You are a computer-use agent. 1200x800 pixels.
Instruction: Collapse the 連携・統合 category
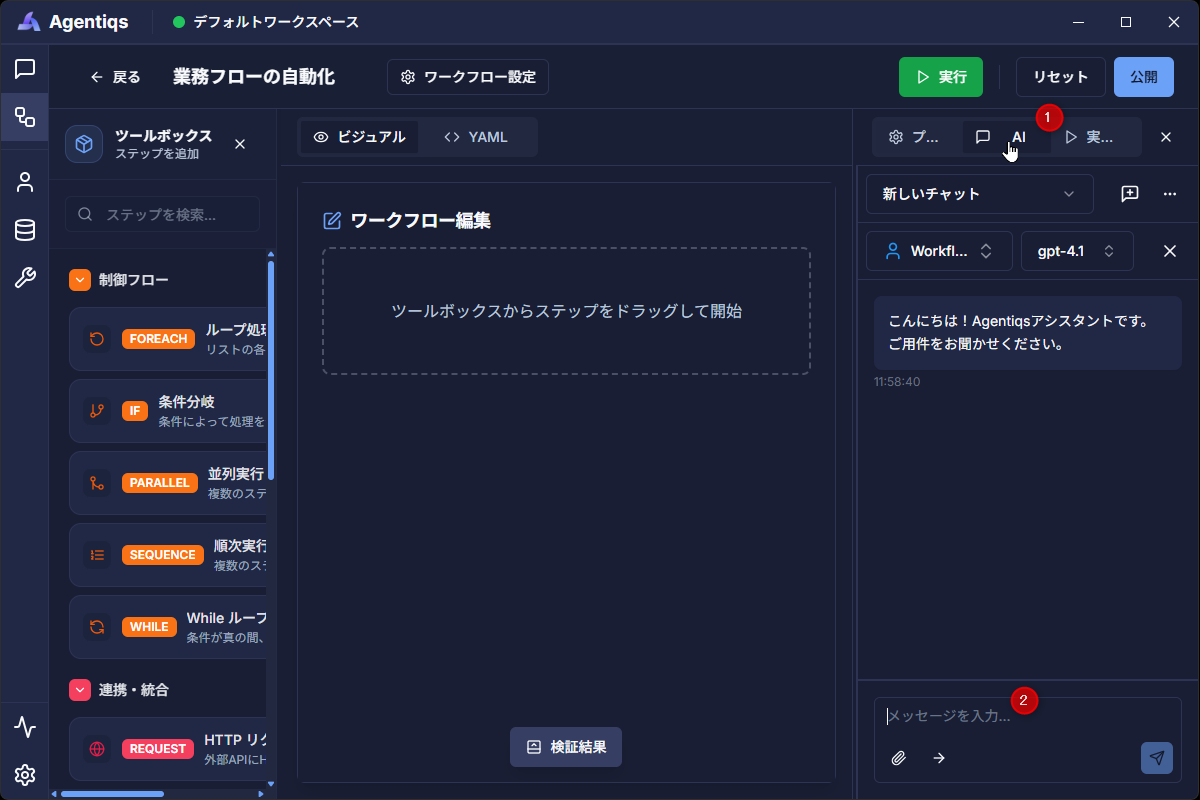pos(80,690)
